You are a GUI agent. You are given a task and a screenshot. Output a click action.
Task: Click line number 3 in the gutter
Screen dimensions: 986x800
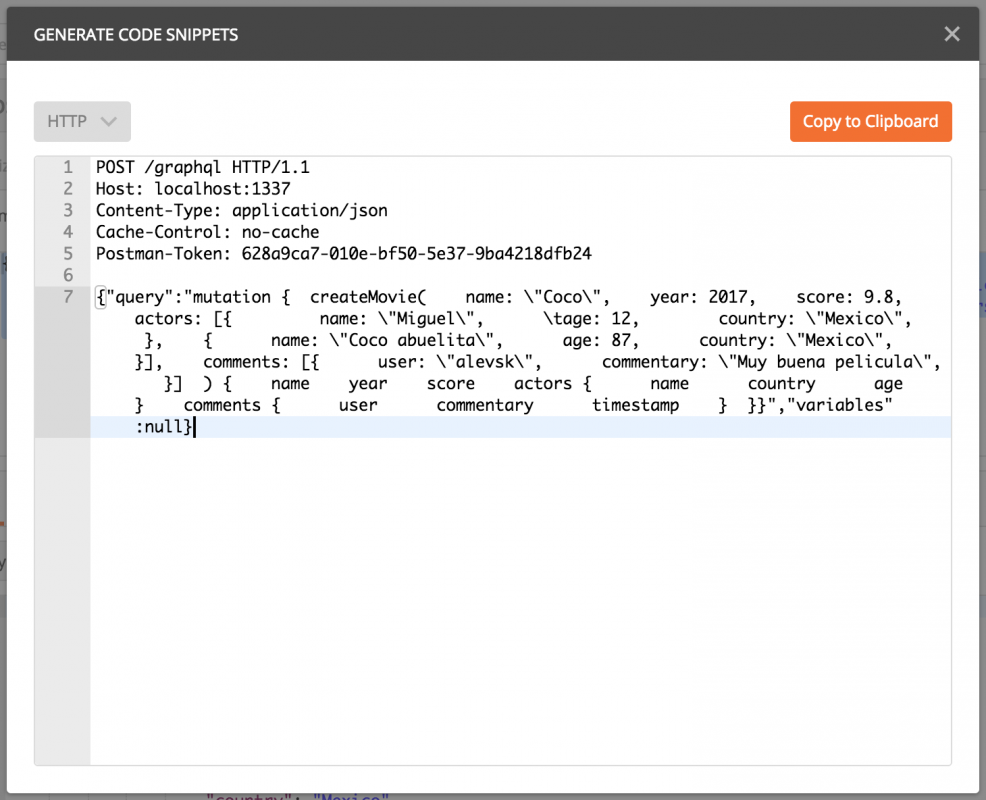click(x=68, y=210)
